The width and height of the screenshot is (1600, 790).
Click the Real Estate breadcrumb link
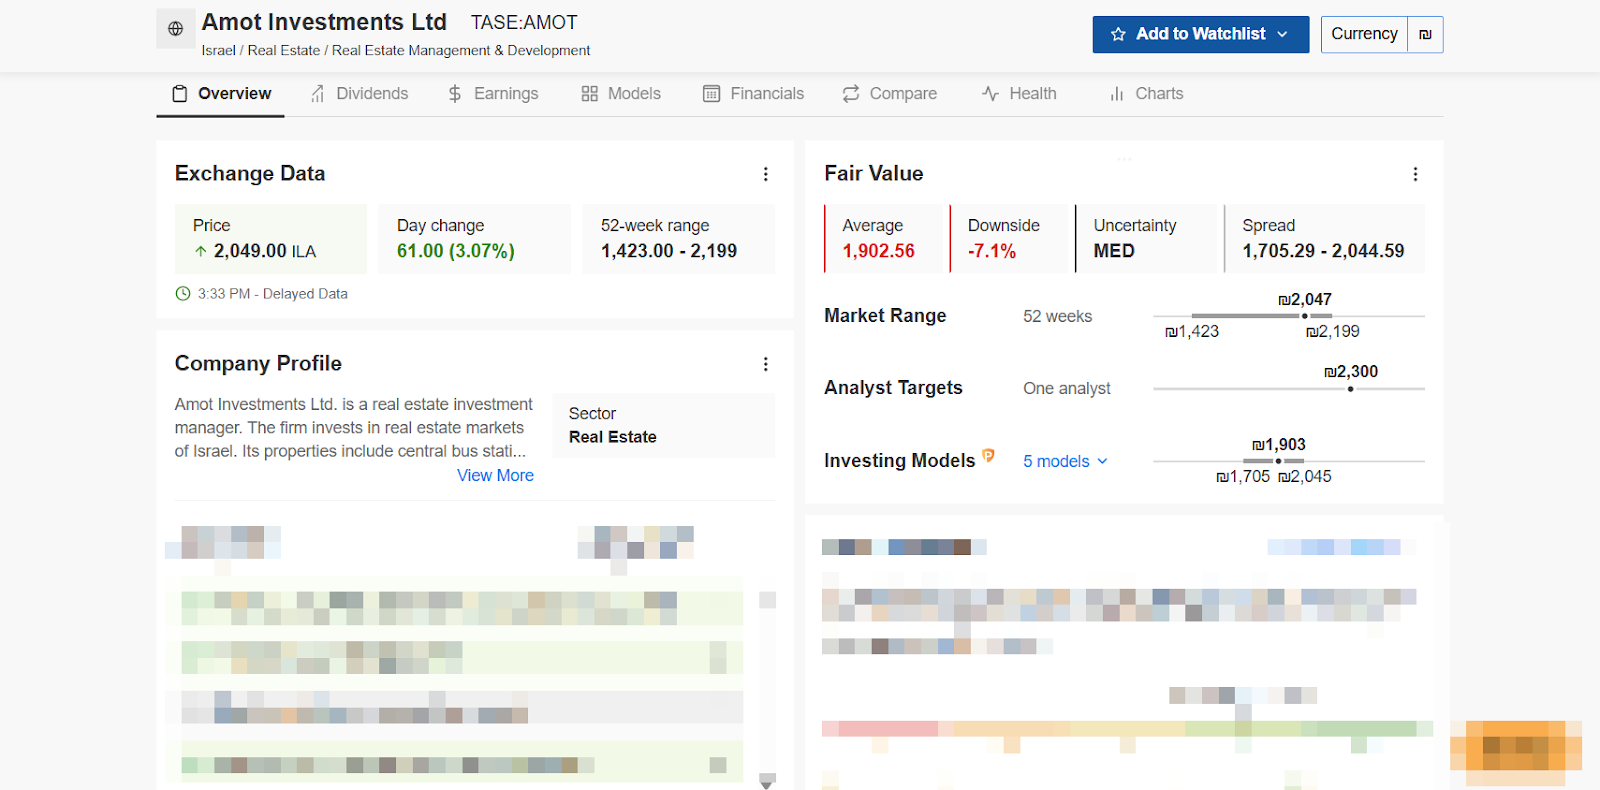(284, 50)
